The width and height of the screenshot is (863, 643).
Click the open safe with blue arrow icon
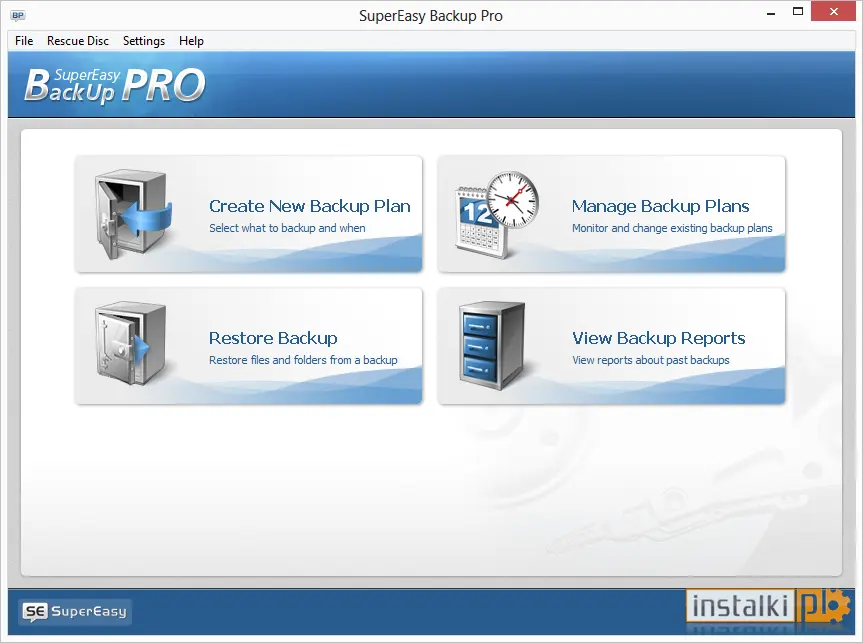click(x=133, y=214)
